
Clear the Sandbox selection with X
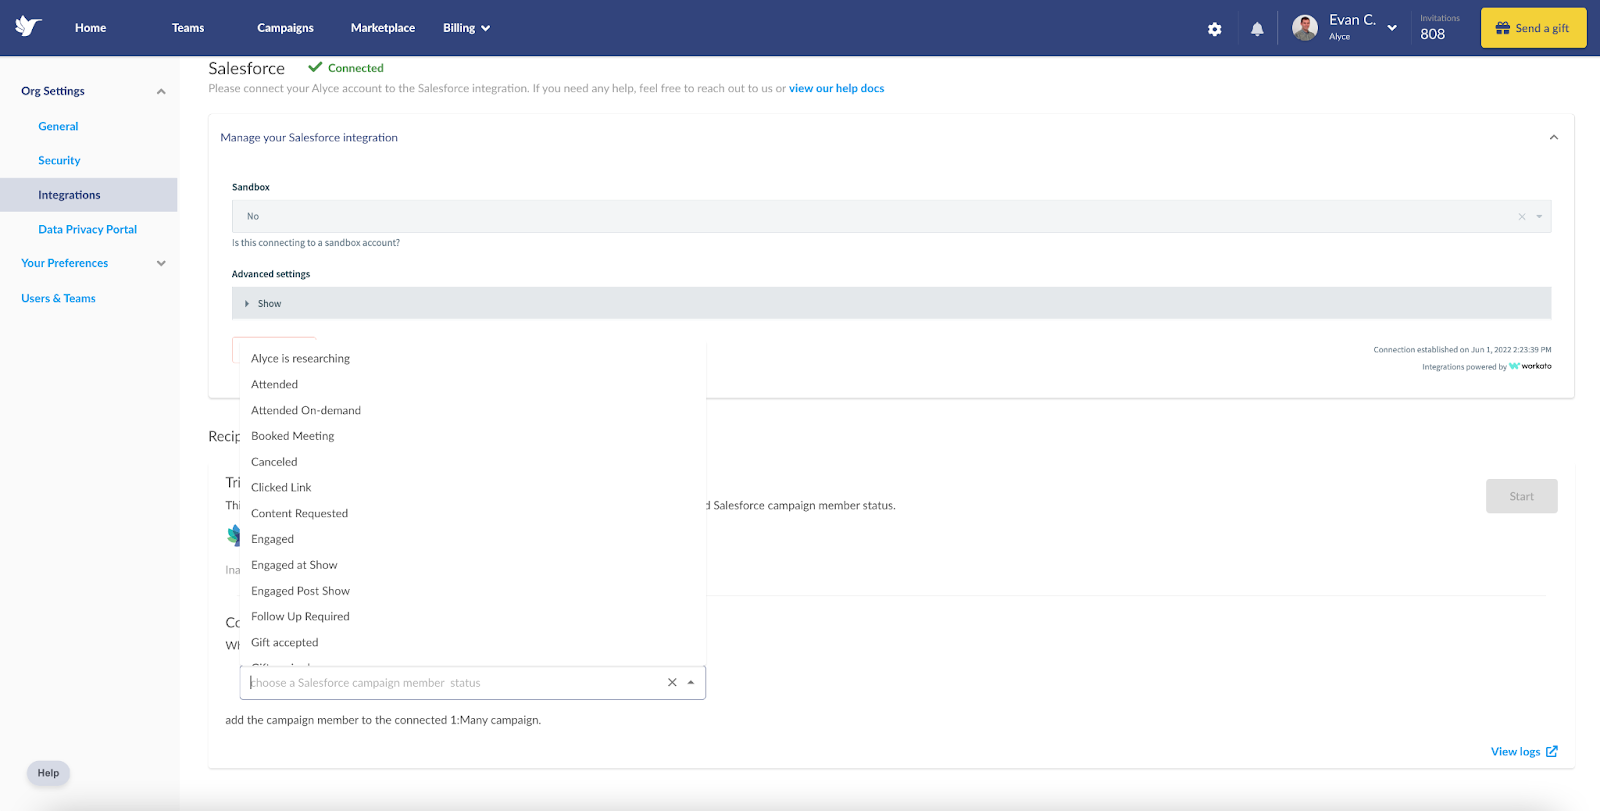pyautogui.click(x=1522, y=217)
